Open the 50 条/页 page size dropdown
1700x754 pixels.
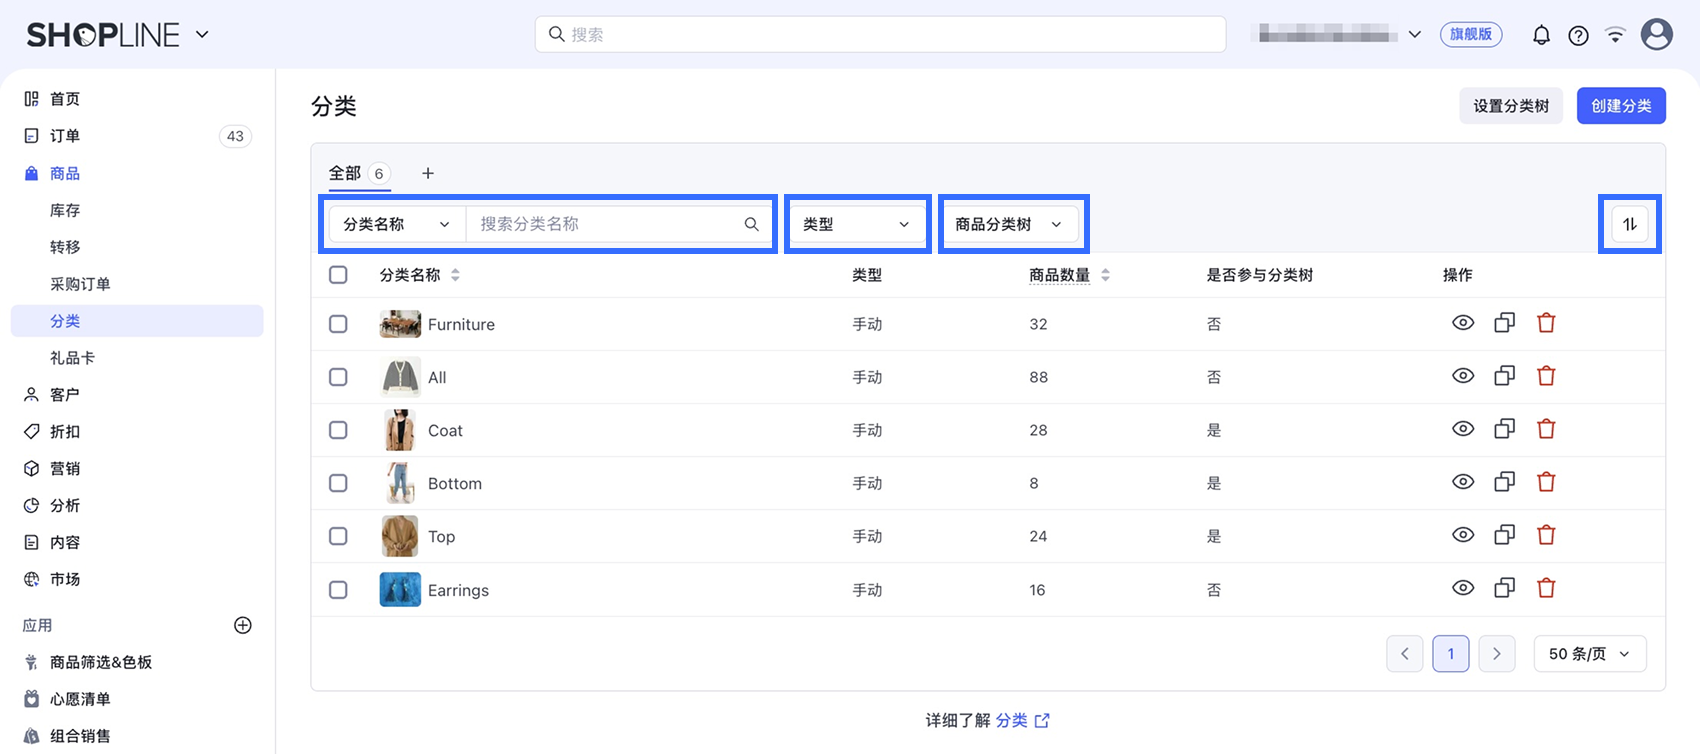tap(1590, 654)
